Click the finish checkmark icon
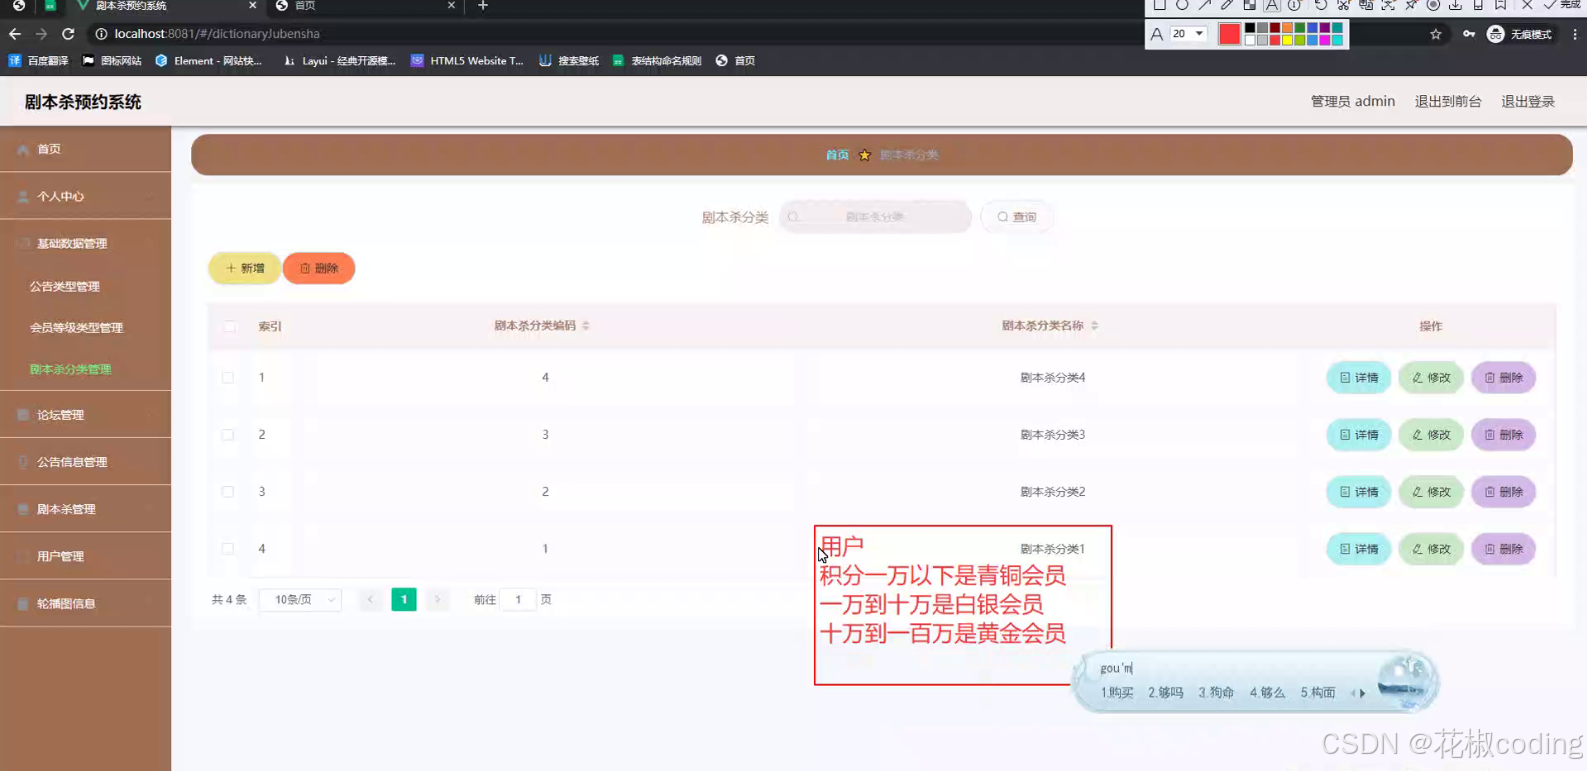Viewport: 1587px width, 771px height. pos(1551,5)
